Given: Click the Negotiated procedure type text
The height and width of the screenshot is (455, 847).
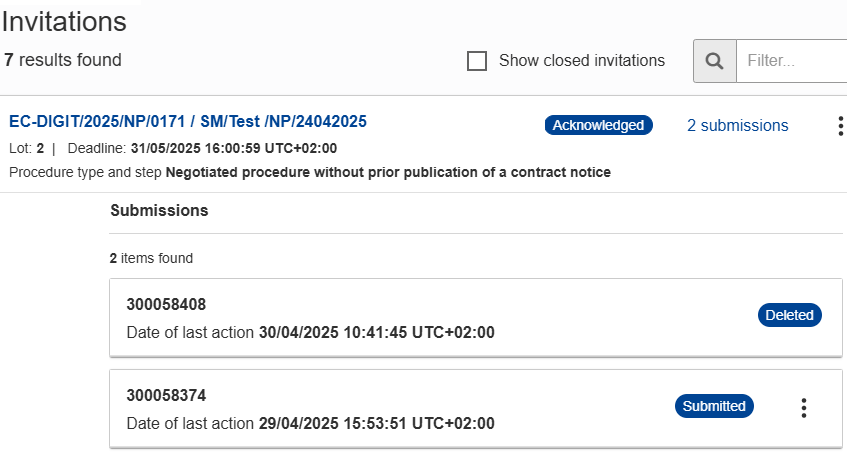Looking at the screenshot, I should pyautogui.click(x=388, y=172).
